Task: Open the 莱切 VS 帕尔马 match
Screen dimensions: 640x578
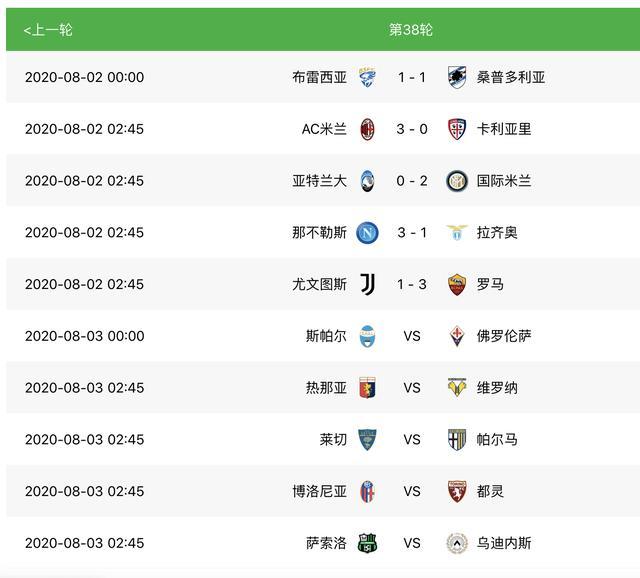Action: pyautogui.click(x=412, y=440)
